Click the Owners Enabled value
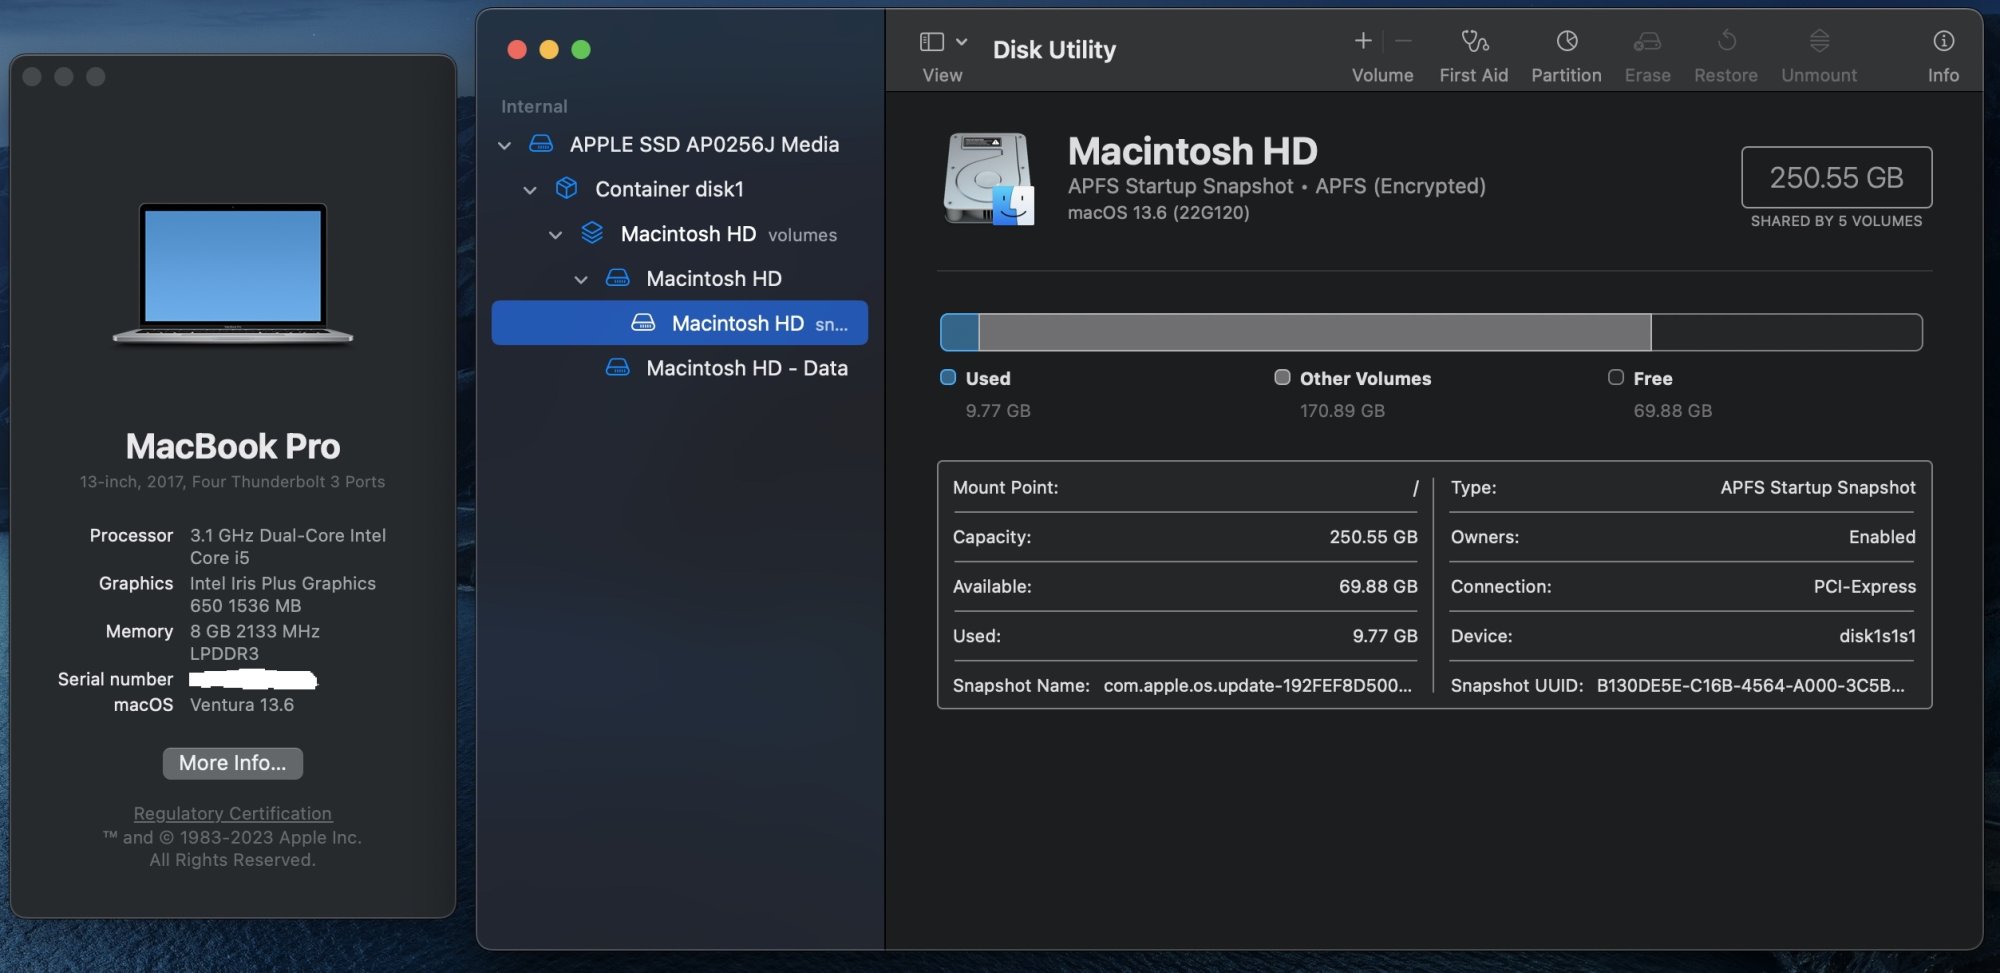This screenshot has height=973, width=2000. [x=1882, y=537]
